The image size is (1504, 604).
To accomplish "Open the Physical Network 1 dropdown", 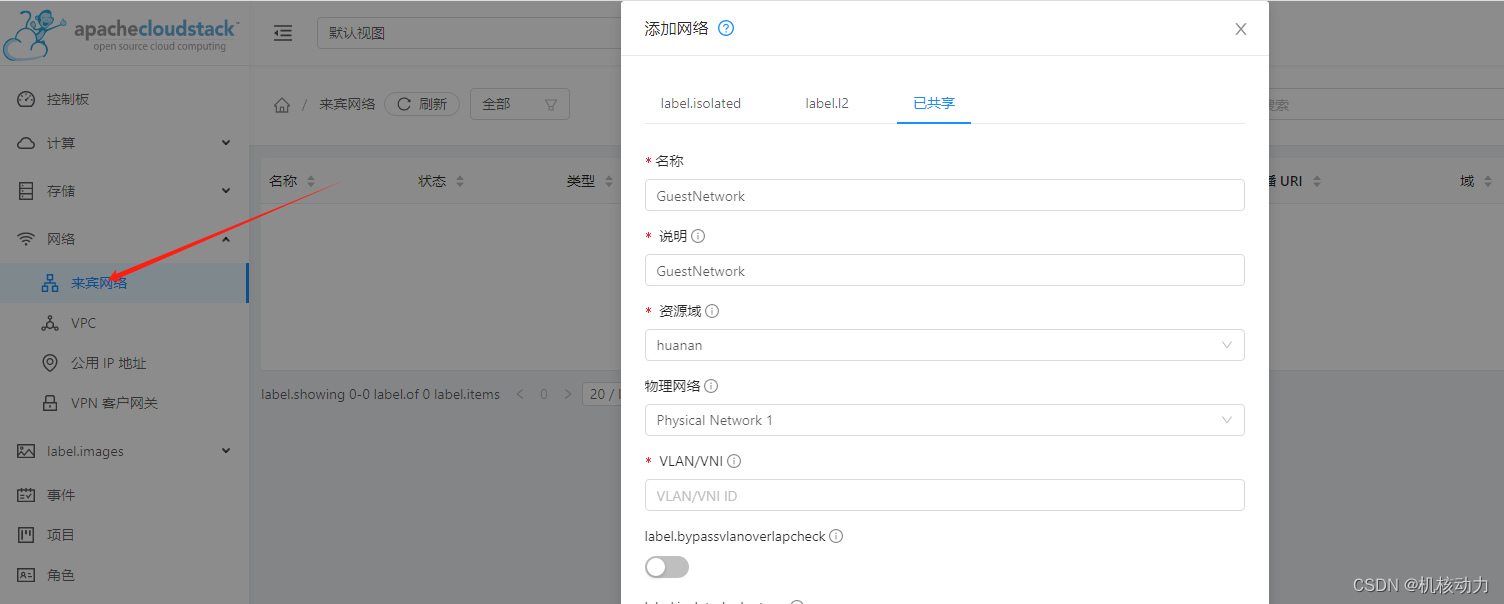I will 944,419.
